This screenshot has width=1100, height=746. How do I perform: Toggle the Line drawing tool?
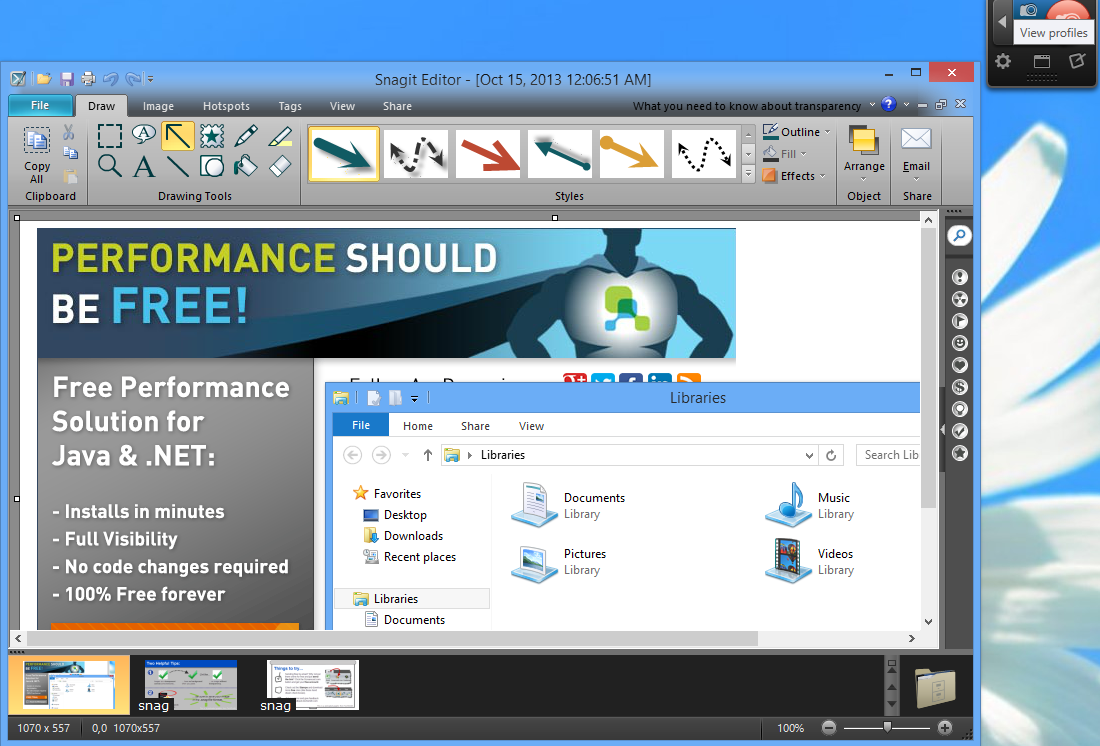pyautogui.click(x=178, y=166)
